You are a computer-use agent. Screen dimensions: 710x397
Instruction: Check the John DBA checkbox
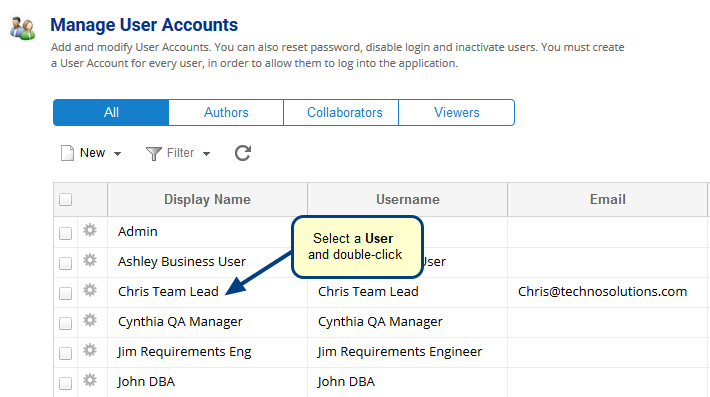tap(66, 383)
